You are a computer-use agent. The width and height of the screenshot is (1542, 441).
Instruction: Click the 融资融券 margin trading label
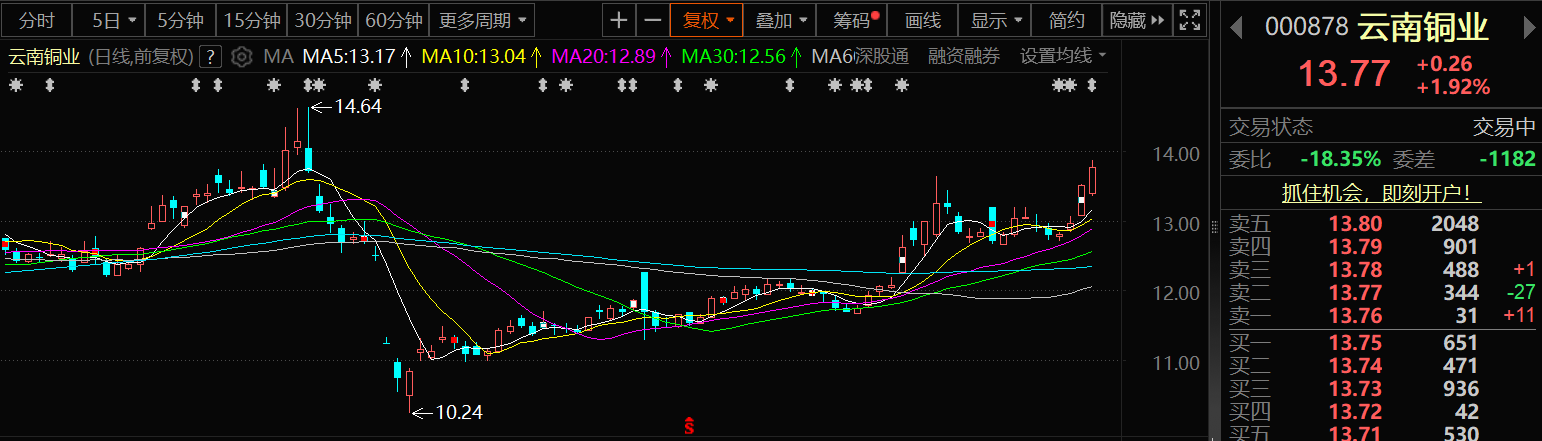point(963,56)
